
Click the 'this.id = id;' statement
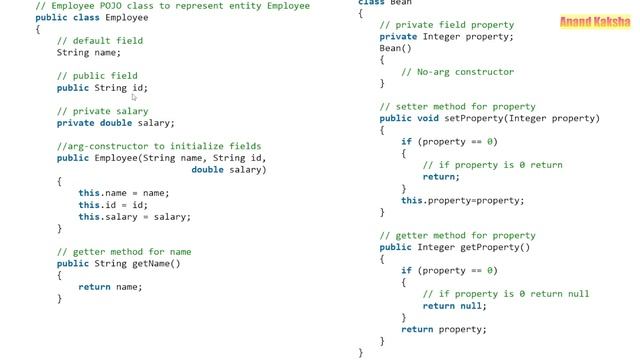coord(113,205)
